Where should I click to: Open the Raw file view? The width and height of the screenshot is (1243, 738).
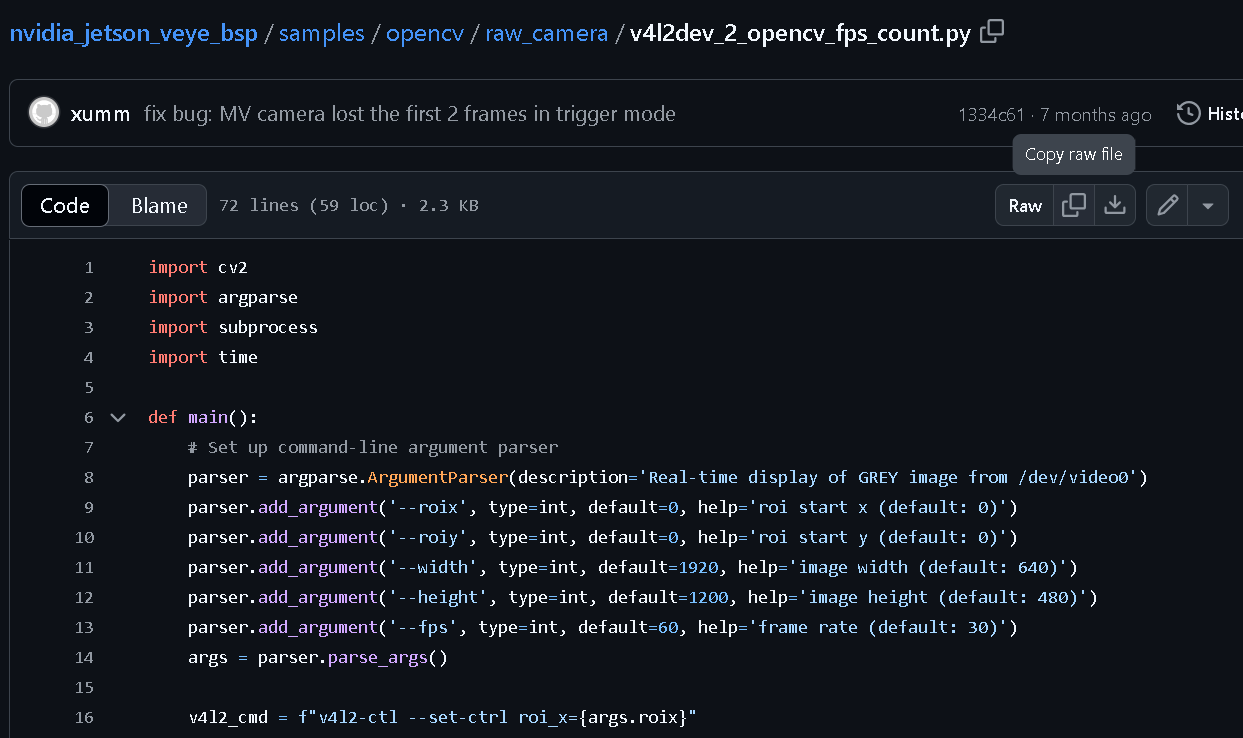click(x=1025, y=205)
